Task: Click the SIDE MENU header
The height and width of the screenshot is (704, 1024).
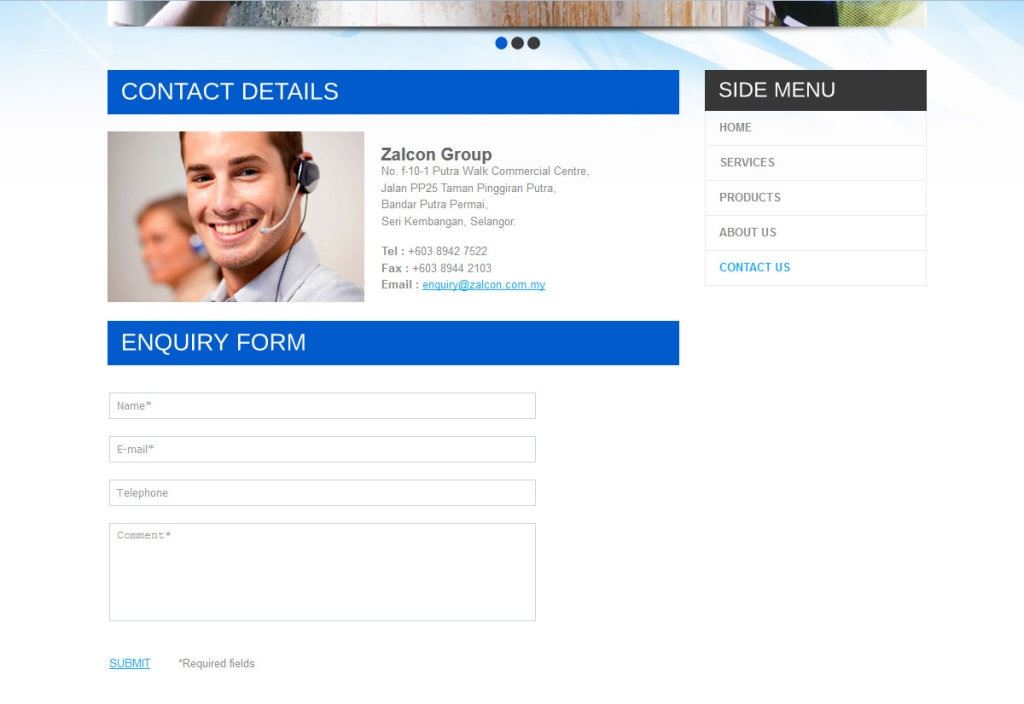Action: click(815, 90)
